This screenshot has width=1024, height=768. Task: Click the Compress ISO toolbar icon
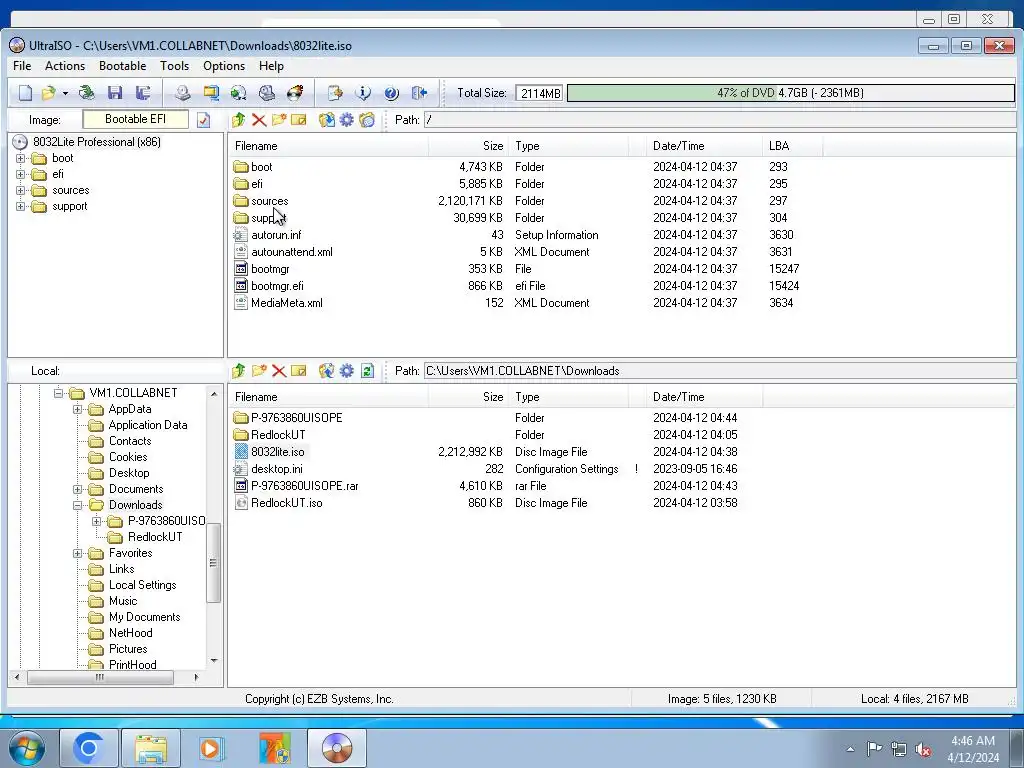(210, 93)
